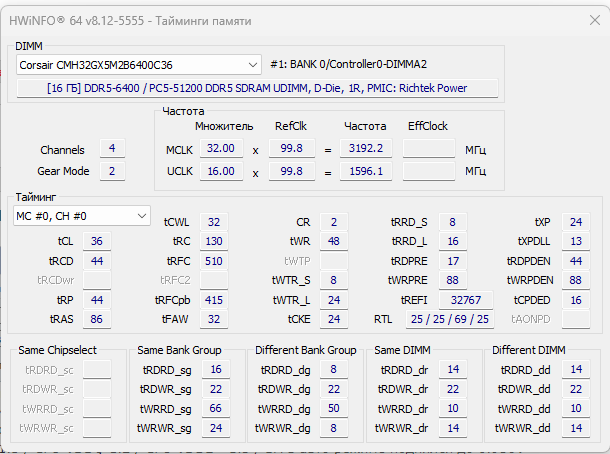Click the tWRPDEN value field
The height and width of the screenshot is (454, 610).
pyautogui.click(x=576, y=280)
